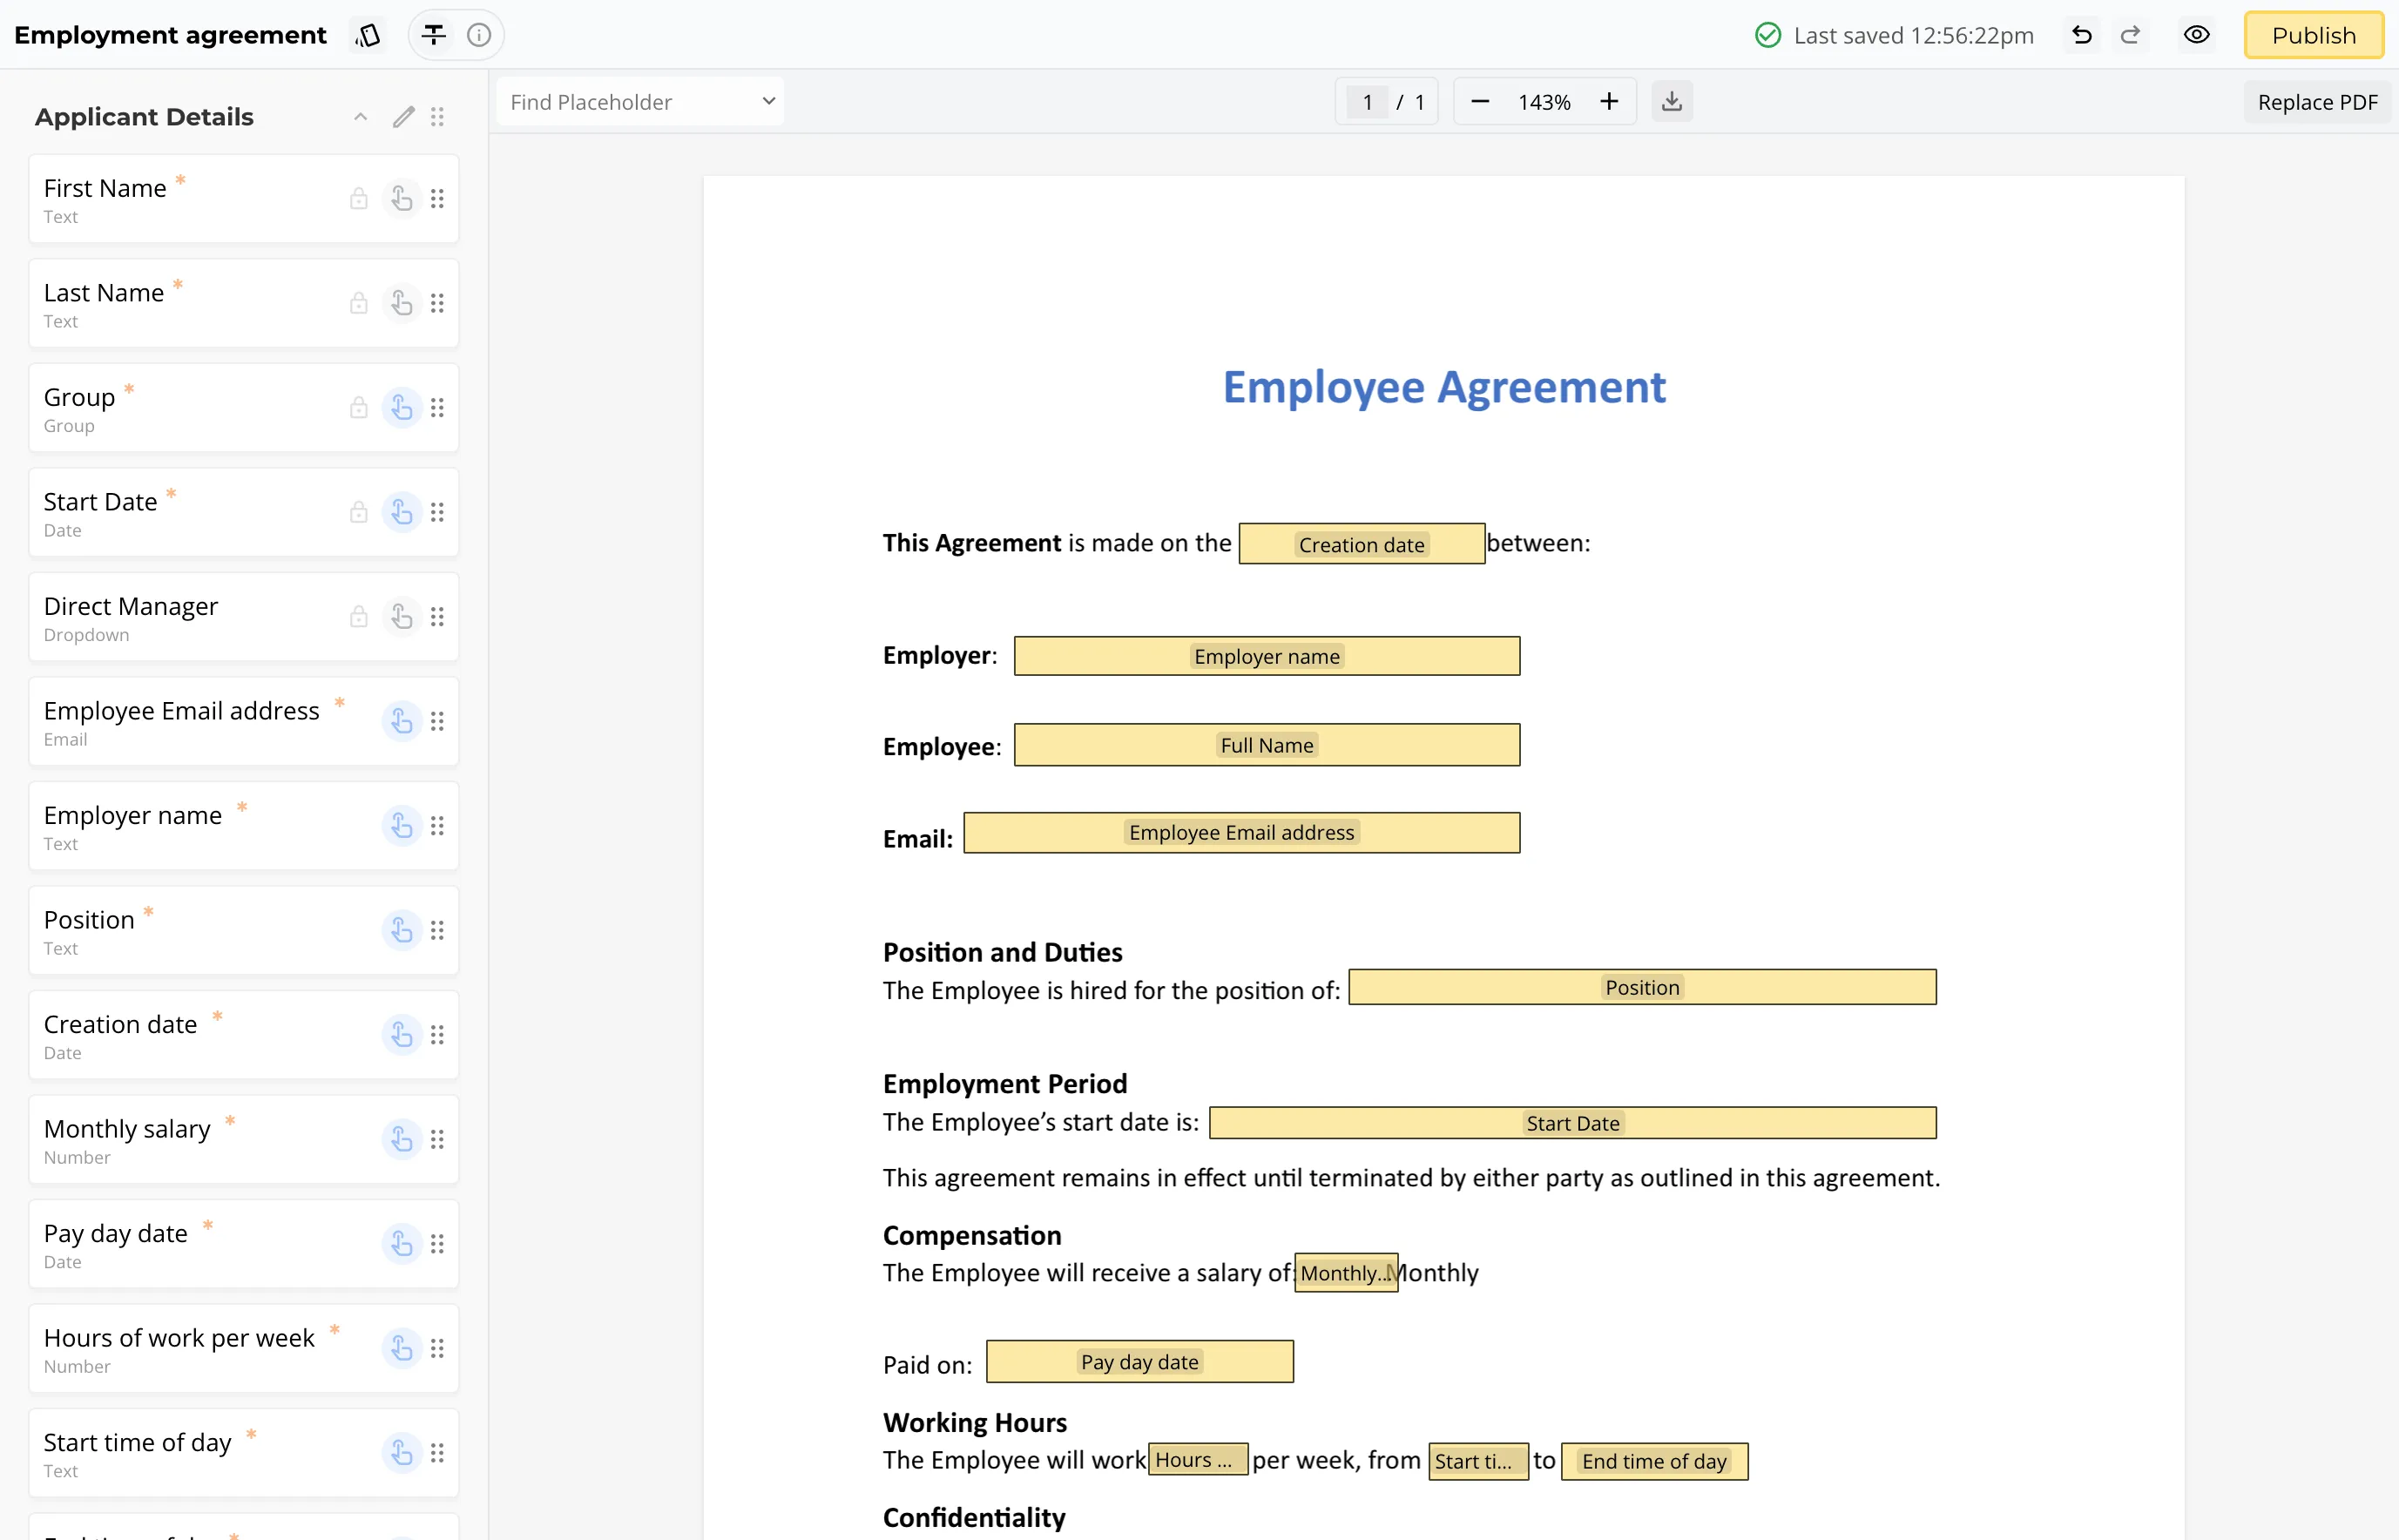Screen dimensions: 2399x1540
Task: Grab the Applicant Details drag handle
Action: click(x=437, y=117)
